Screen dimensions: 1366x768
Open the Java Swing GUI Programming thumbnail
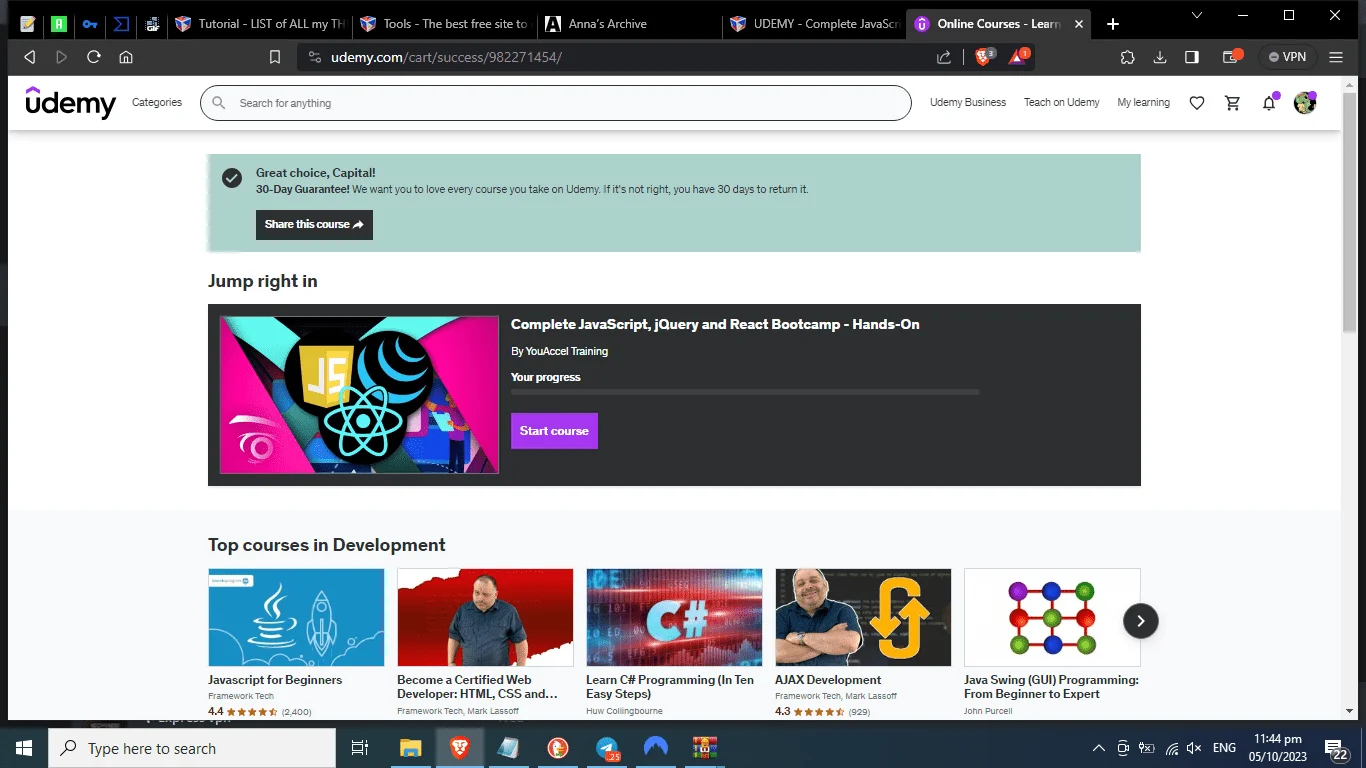(x=1052, y=617)
